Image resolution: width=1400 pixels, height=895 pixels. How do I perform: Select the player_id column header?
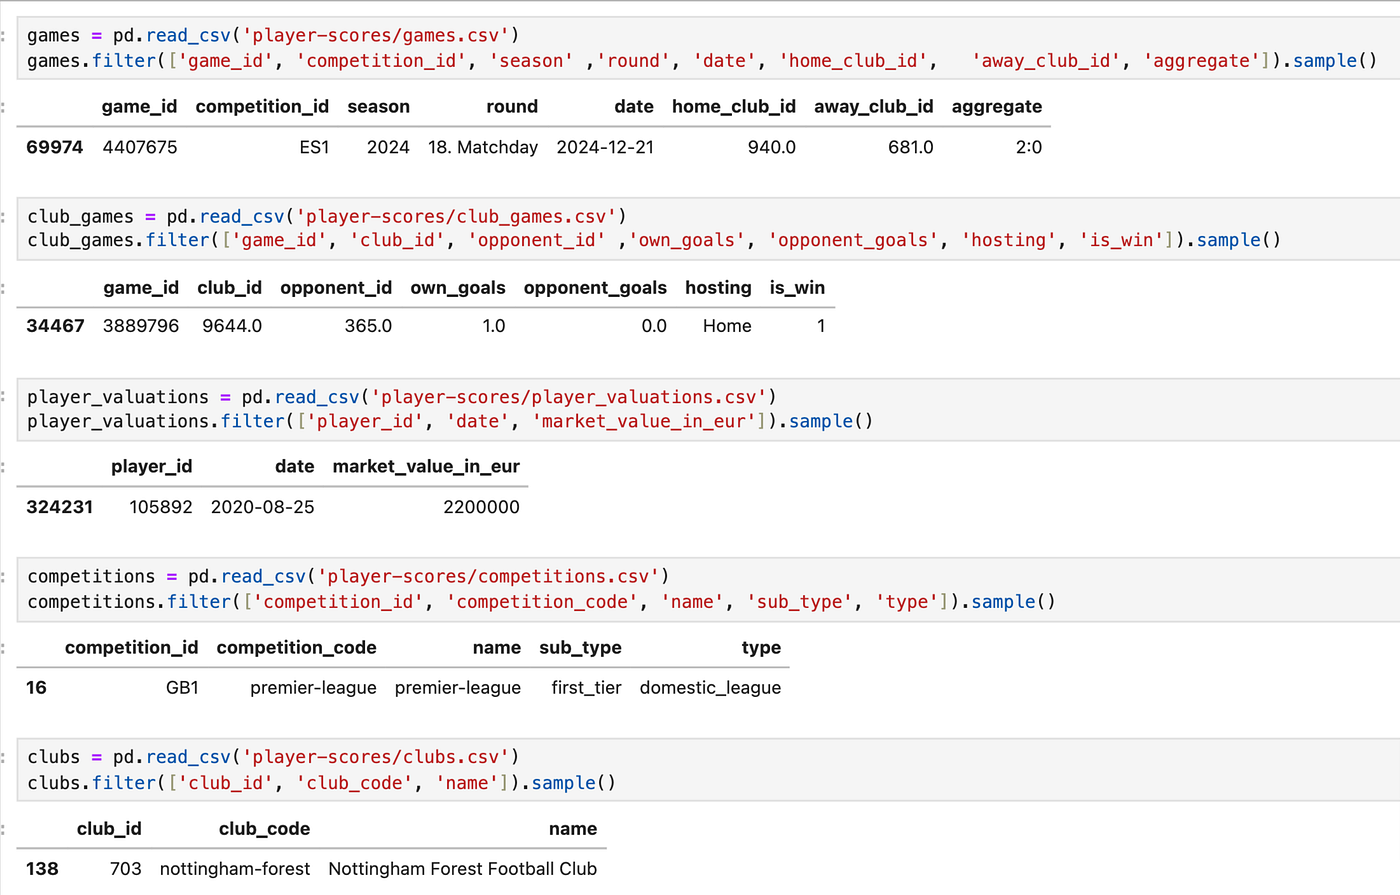coord(152,466)
